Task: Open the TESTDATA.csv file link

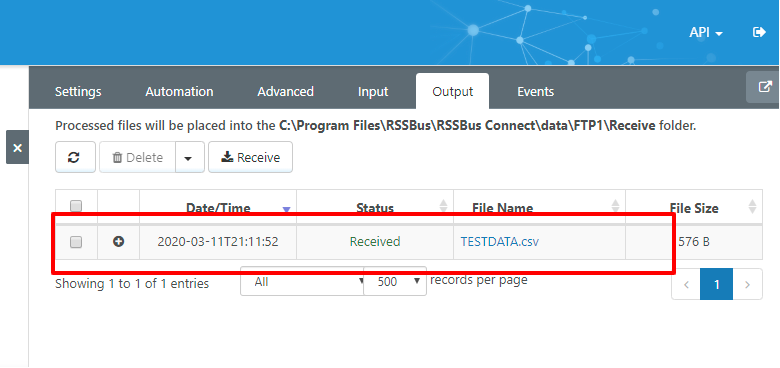Action: [499, 242]
